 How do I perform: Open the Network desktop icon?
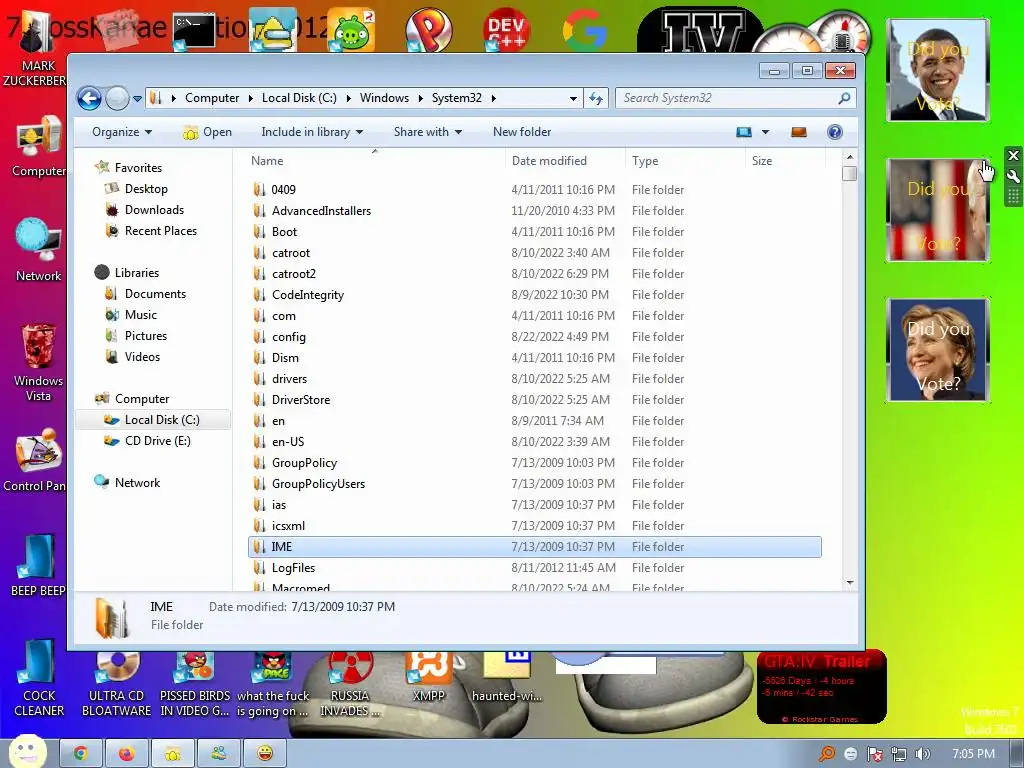[39, 250]
